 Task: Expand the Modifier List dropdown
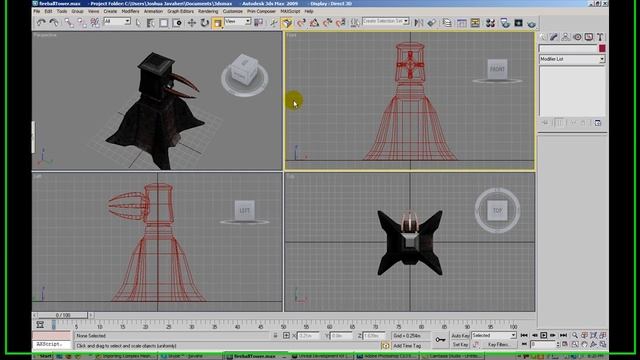pos(572,59)
